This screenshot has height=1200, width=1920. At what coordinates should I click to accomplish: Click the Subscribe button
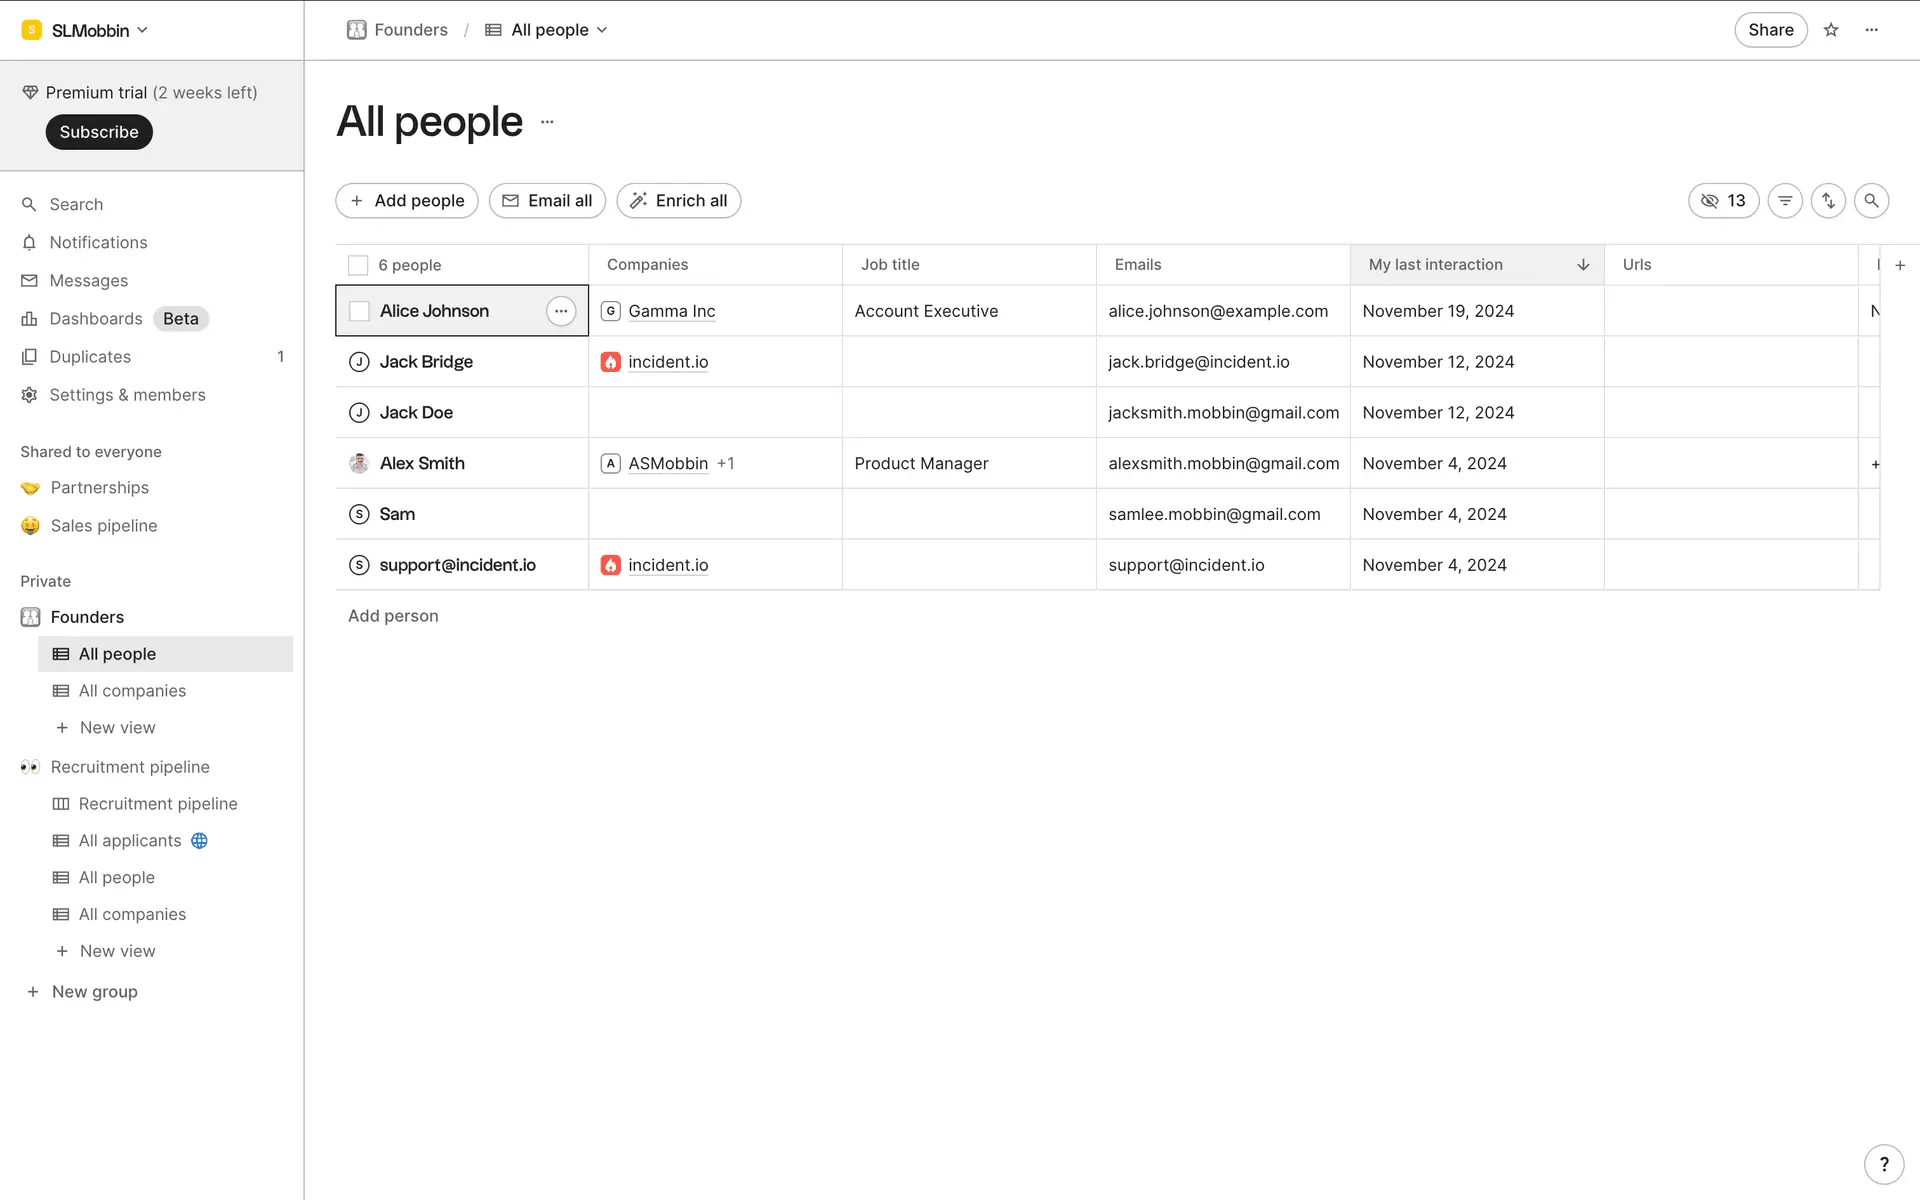pyautogui.click(x=99, y=132)
